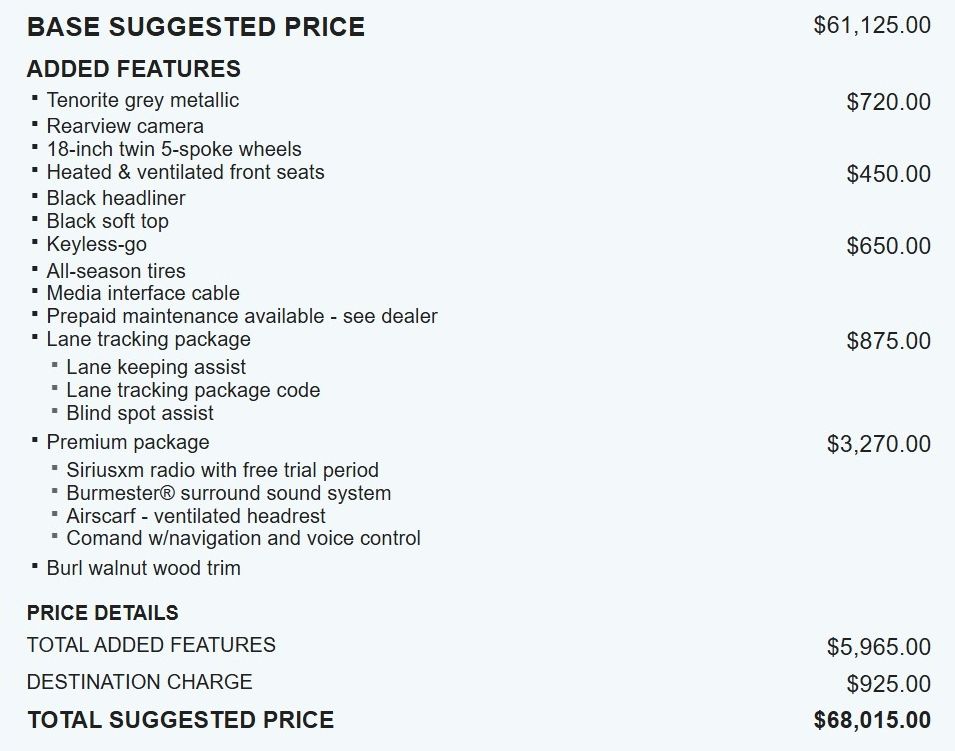Click the Lane tracking package item

149,339
